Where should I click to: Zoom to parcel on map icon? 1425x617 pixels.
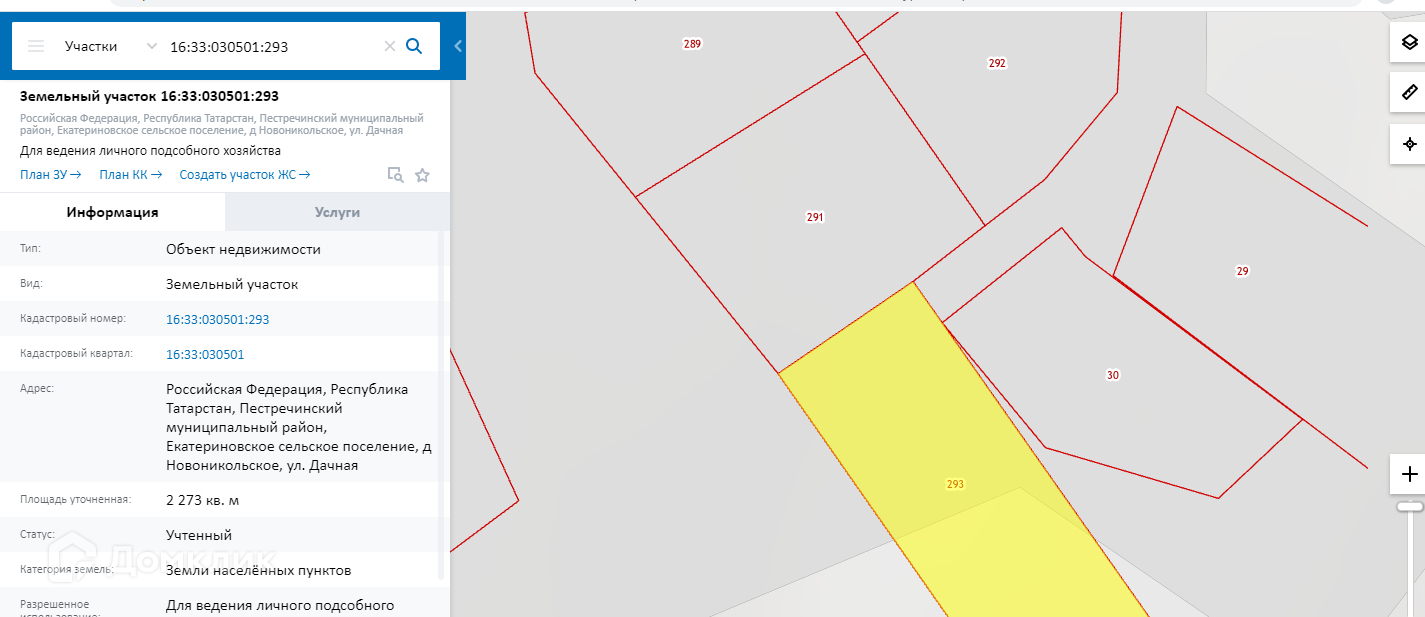(396, 175)
